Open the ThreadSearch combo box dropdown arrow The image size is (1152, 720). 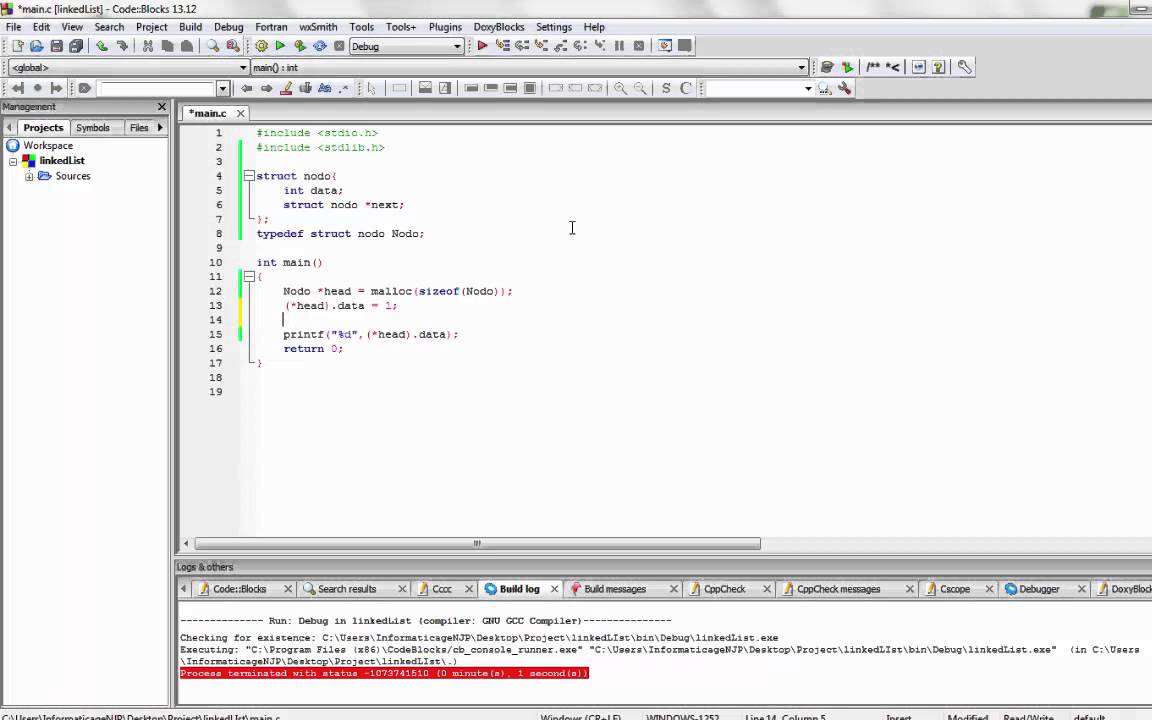[808, 88]
